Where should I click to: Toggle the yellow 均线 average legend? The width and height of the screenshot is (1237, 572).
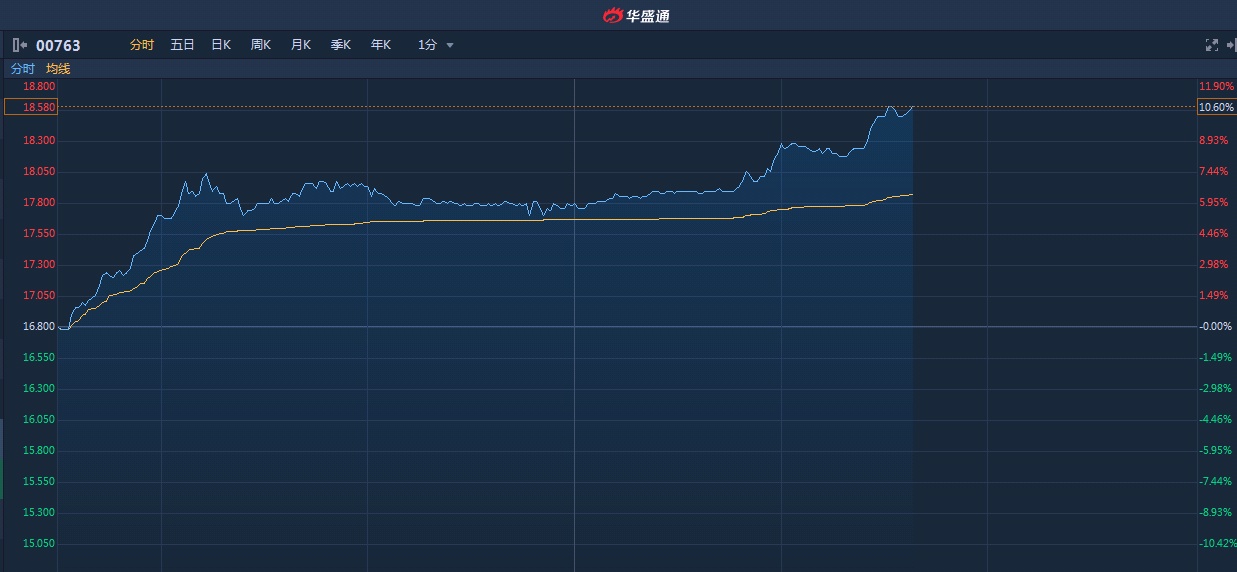(x=58, y=69)
